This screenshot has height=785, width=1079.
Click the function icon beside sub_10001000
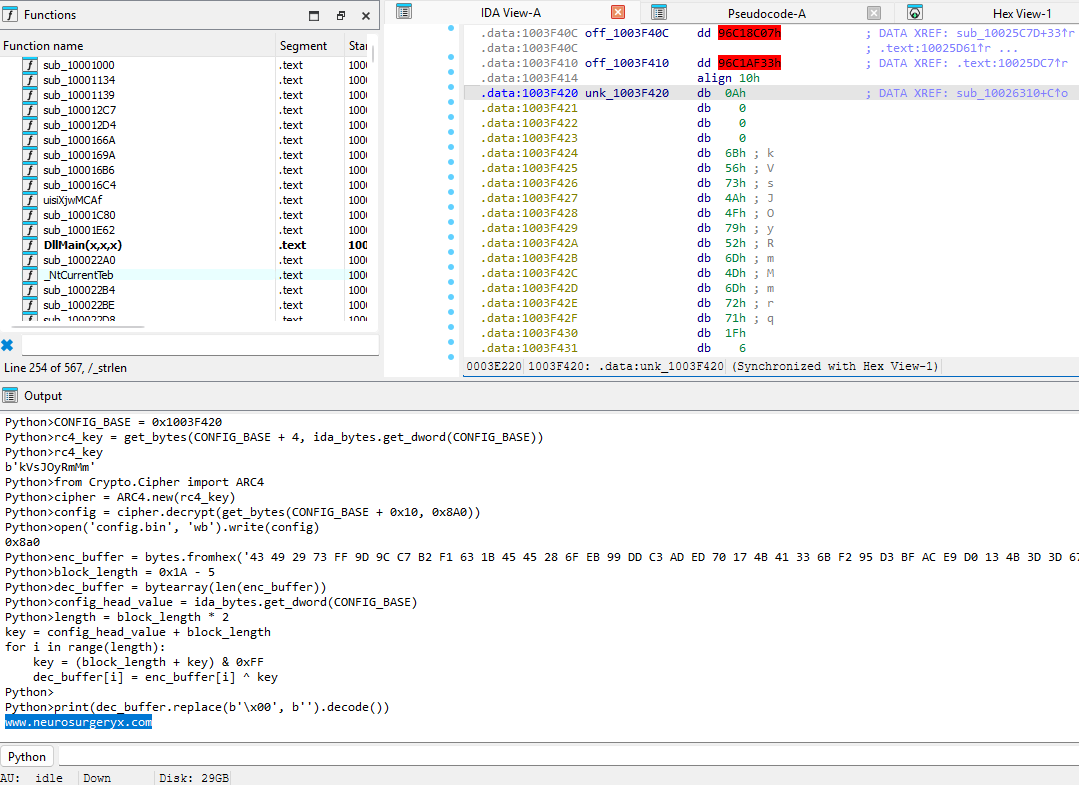30,65
